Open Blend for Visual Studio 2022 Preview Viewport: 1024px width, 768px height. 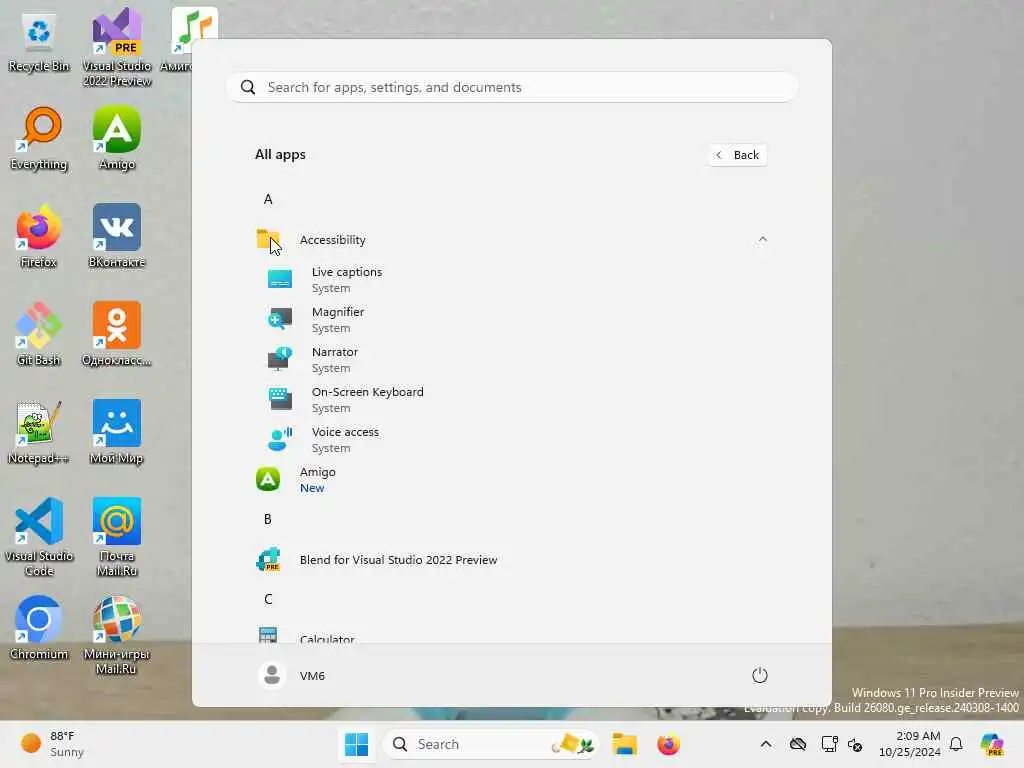click(512, 560)
